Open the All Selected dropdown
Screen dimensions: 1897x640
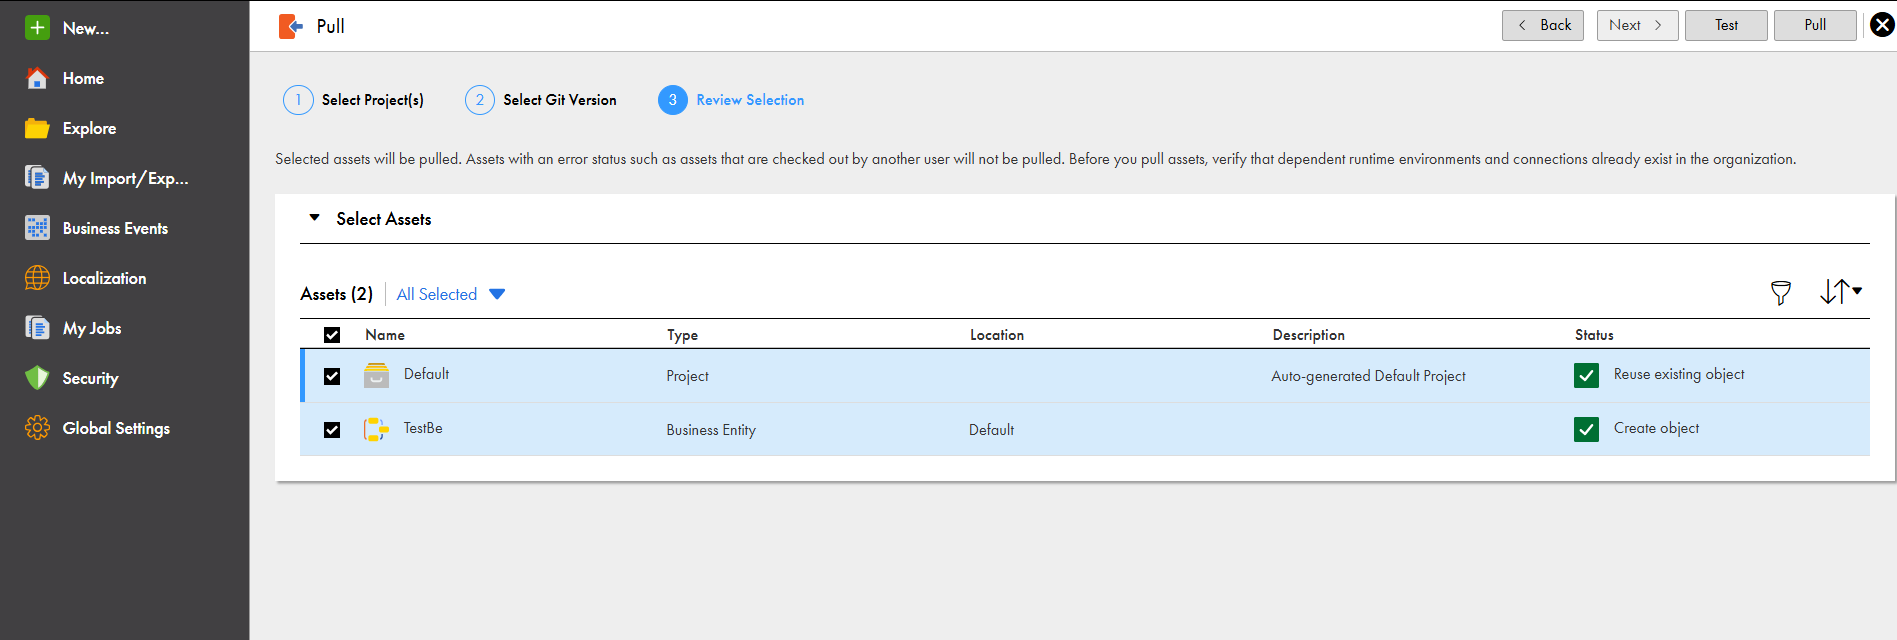451,294
